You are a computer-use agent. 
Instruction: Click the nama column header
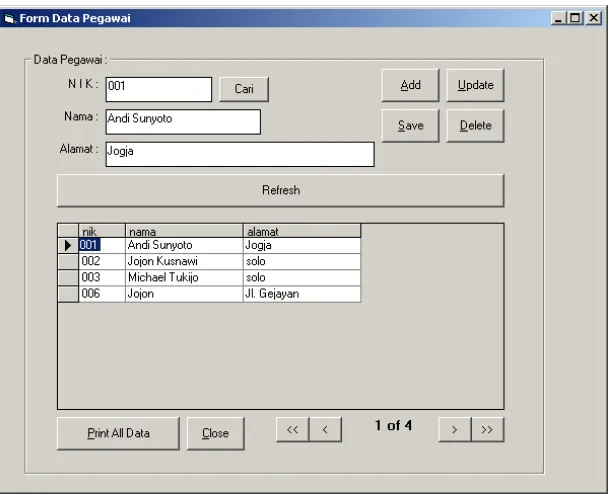184,231
